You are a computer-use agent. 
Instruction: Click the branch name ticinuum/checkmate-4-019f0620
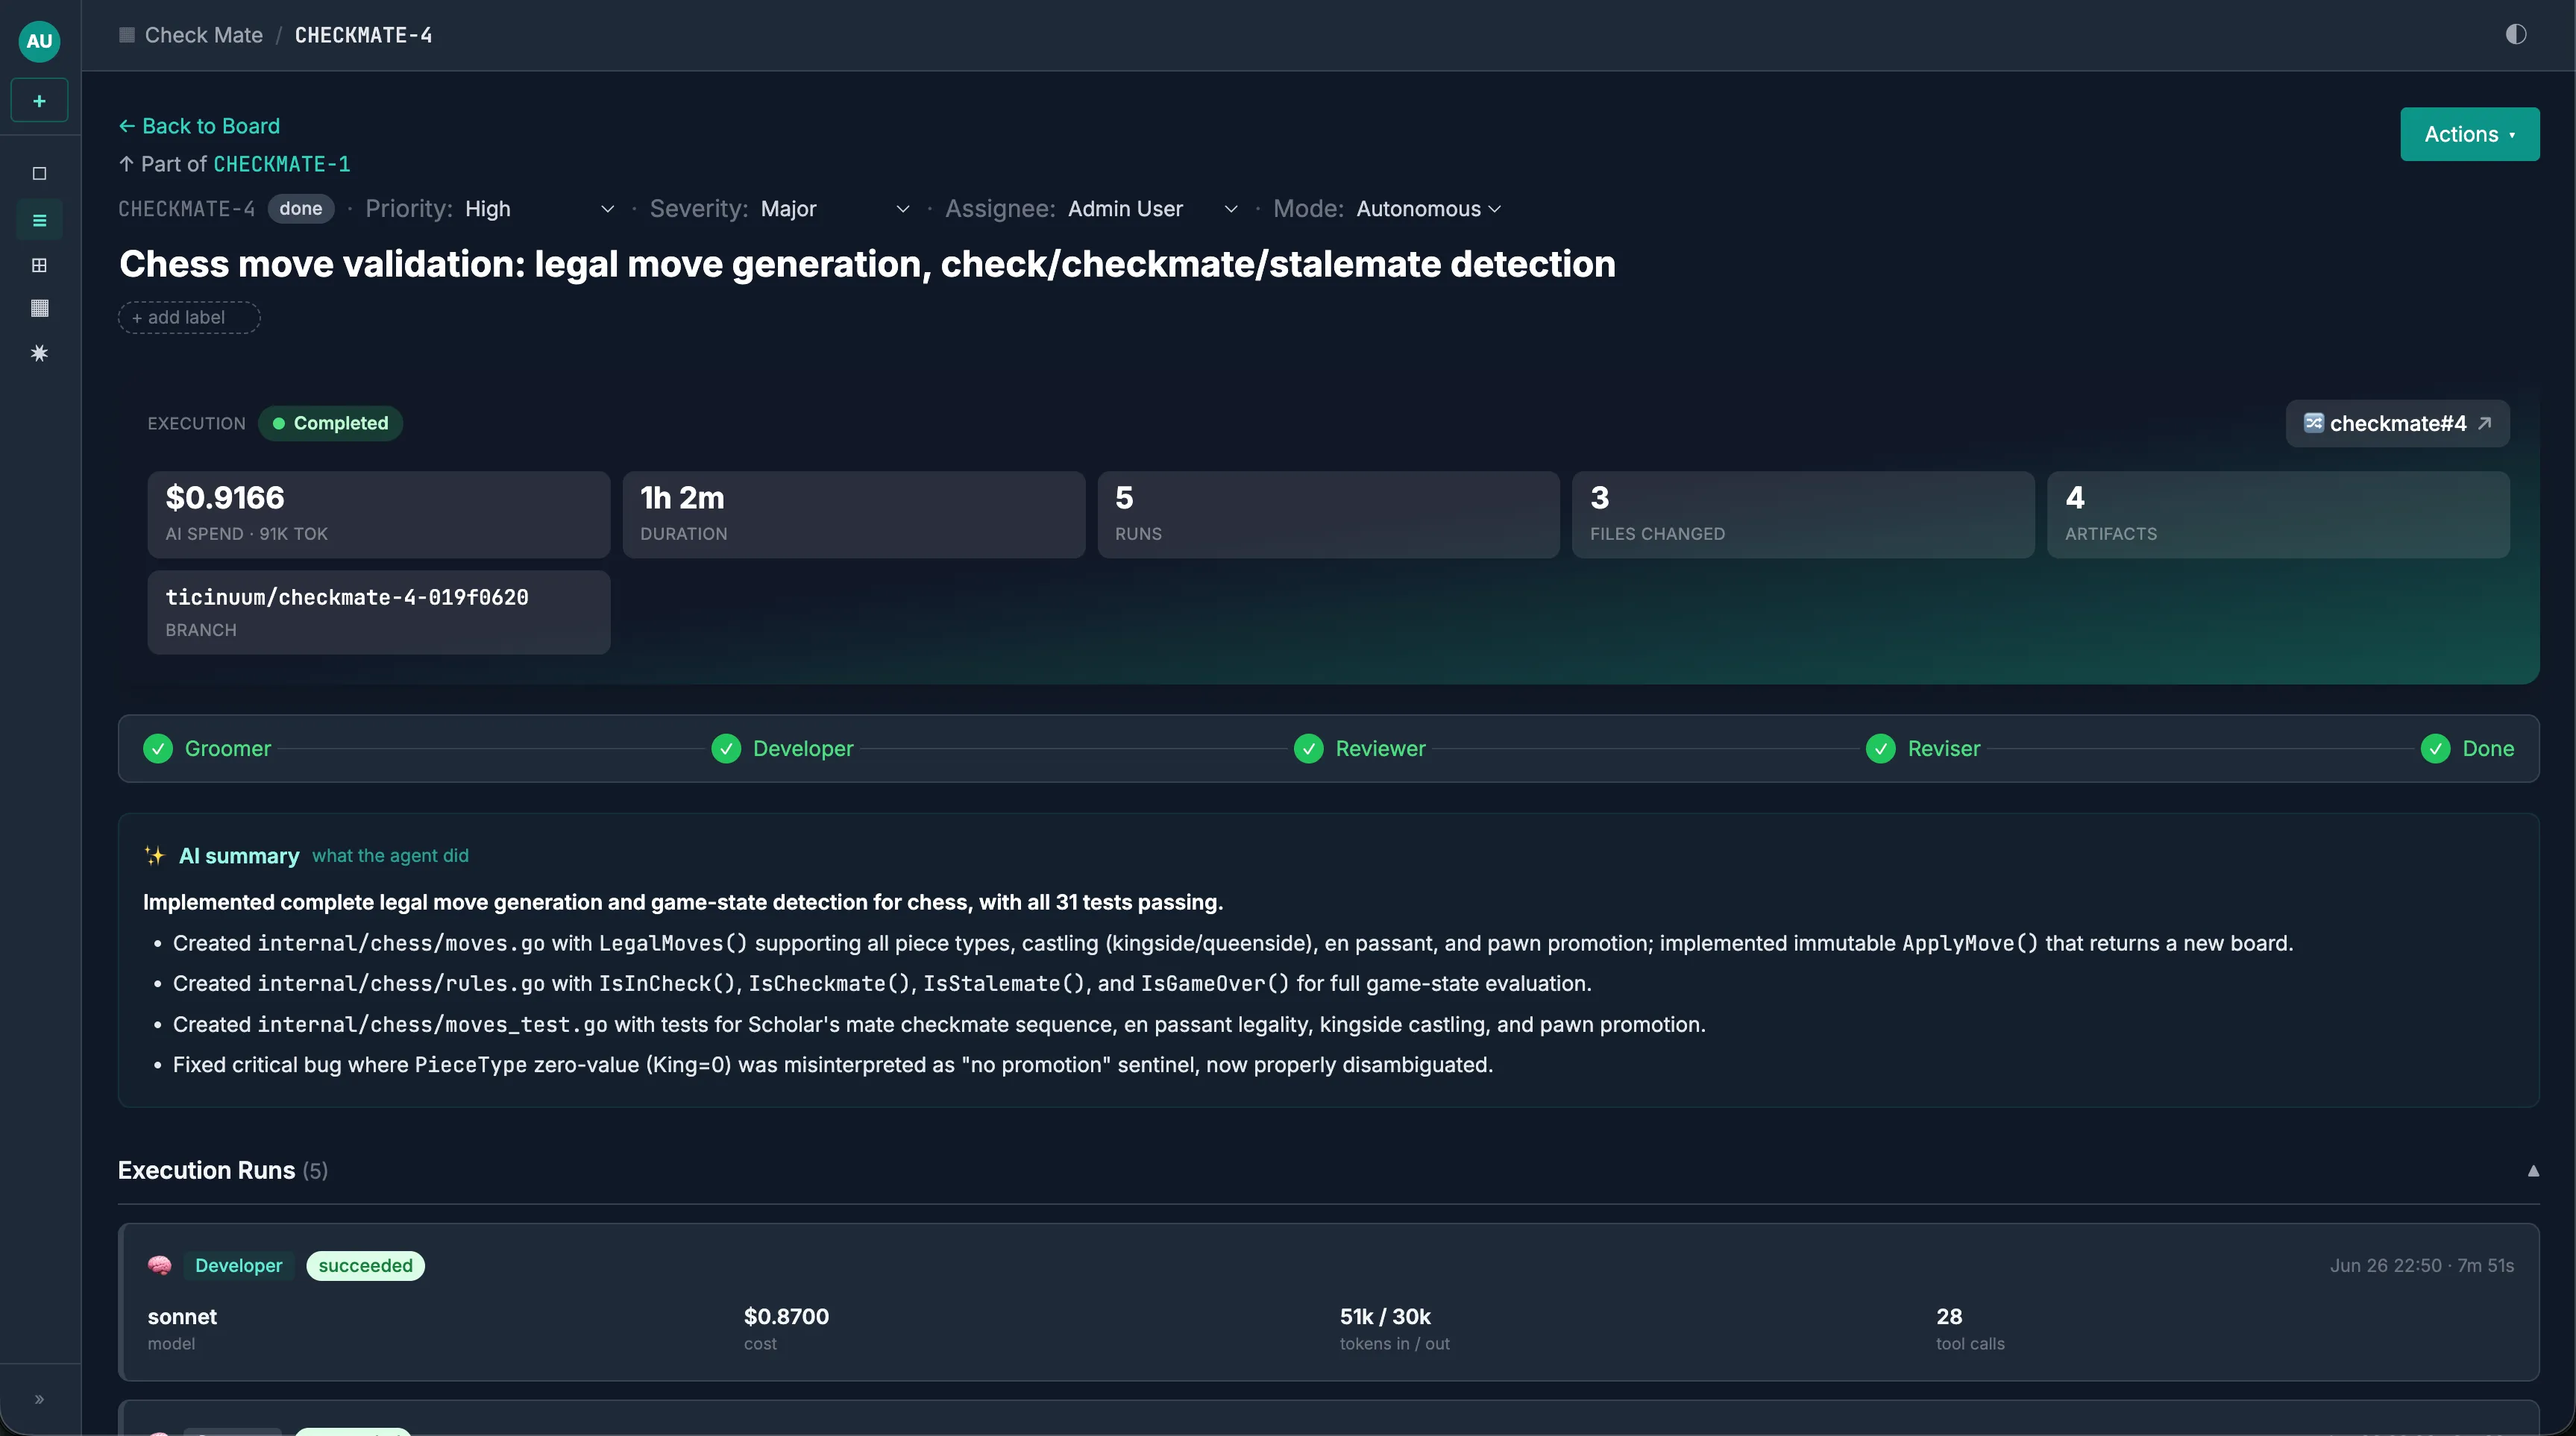347,597
